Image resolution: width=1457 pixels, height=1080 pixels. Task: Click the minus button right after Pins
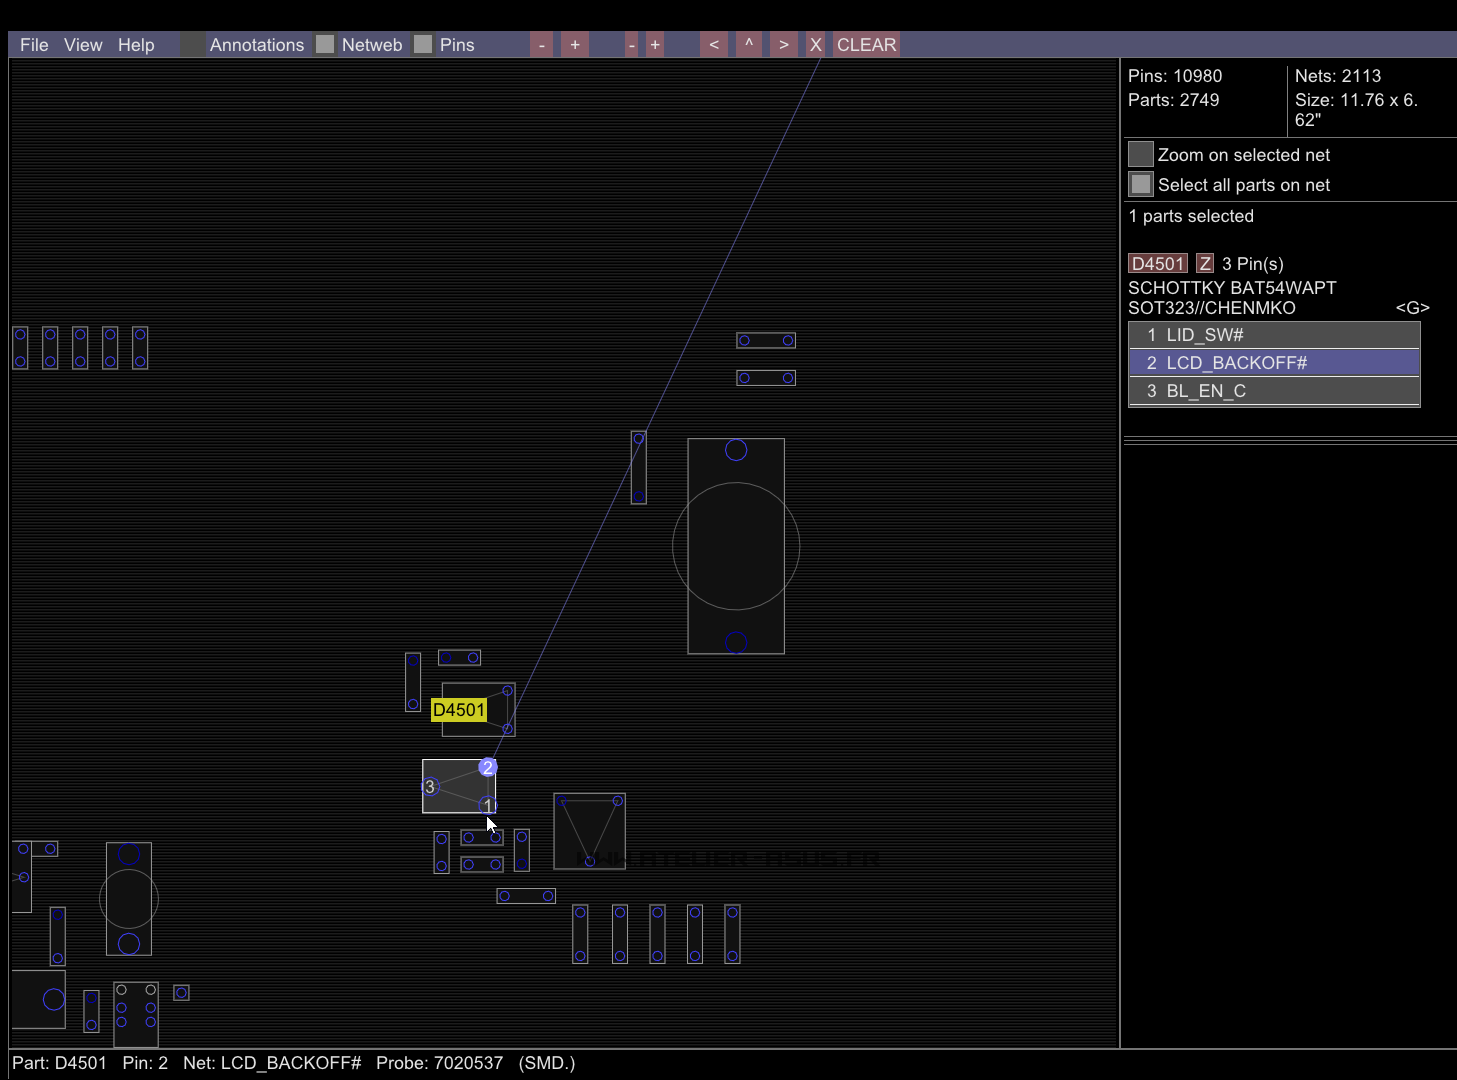click(541, 45)
